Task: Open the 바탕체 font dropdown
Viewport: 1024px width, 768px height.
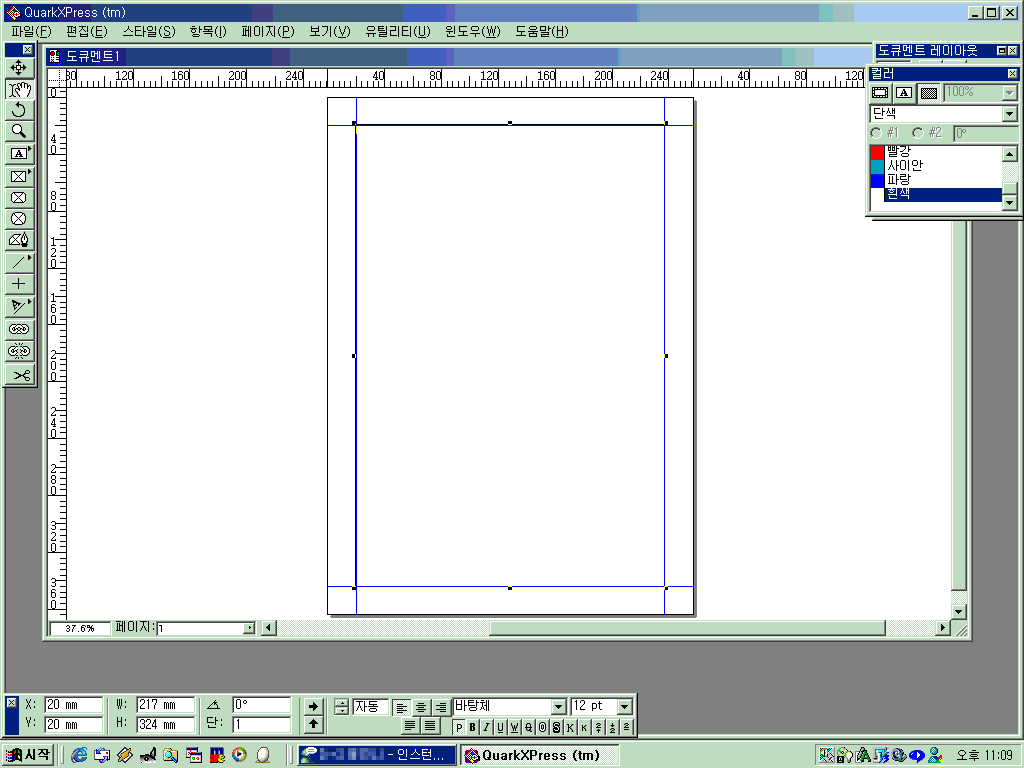Action: pyautogui.click(x=559, y=707)
